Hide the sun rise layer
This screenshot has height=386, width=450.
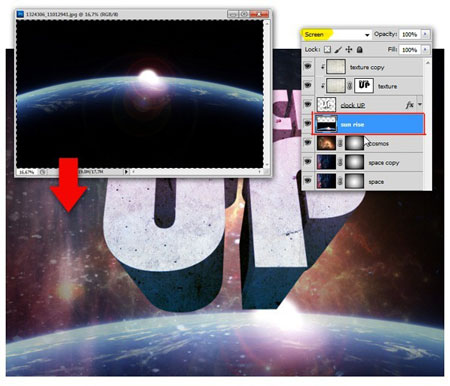pos(308,124)
